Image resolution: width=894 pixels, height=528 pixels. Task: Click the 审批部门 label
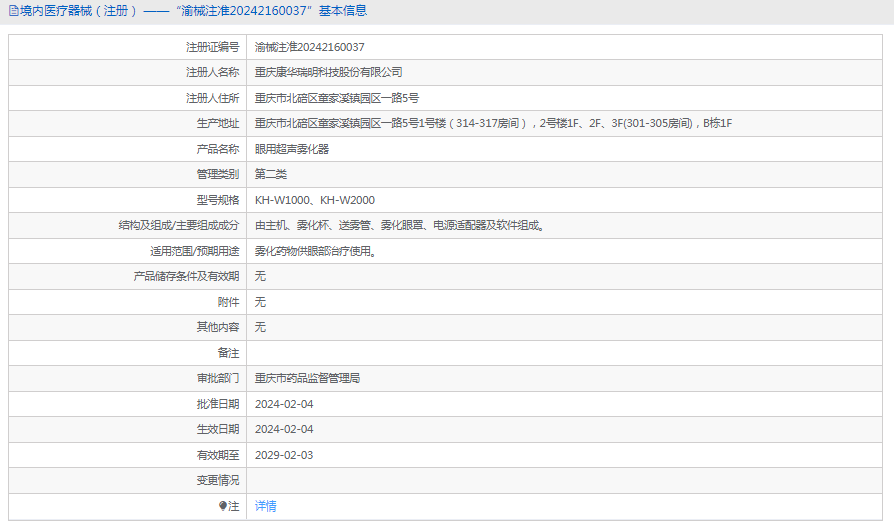[218, 379]
